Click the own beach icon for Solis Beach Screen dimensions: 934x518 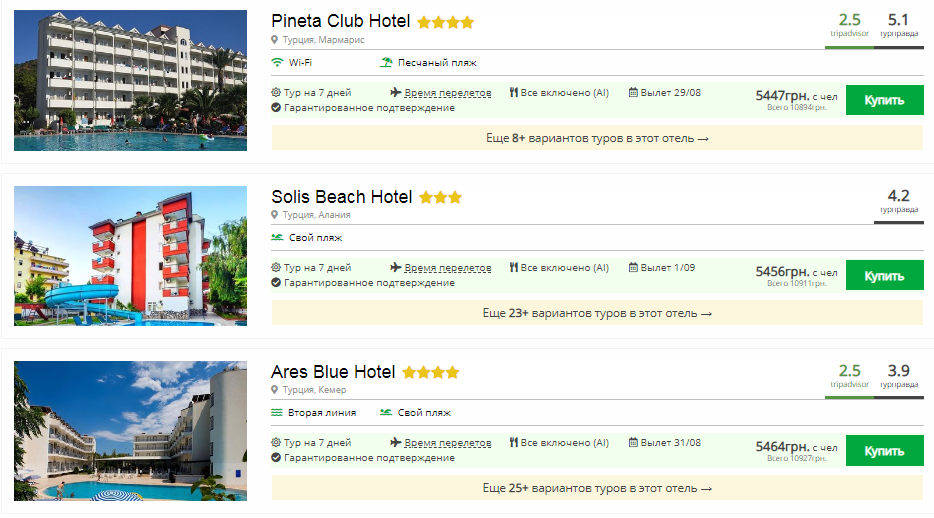coord(277,238)
